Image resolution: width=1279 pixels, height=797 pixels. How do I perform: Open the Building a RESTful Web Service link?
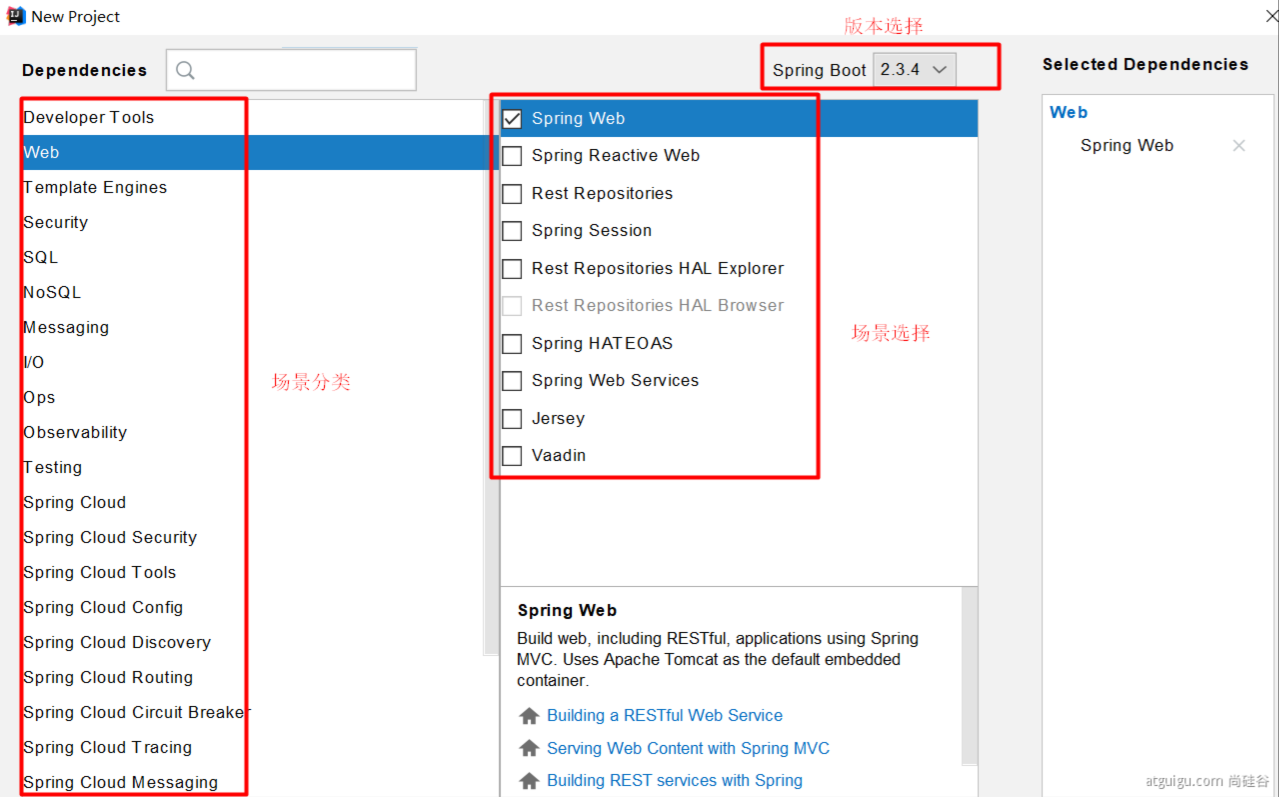665,716
